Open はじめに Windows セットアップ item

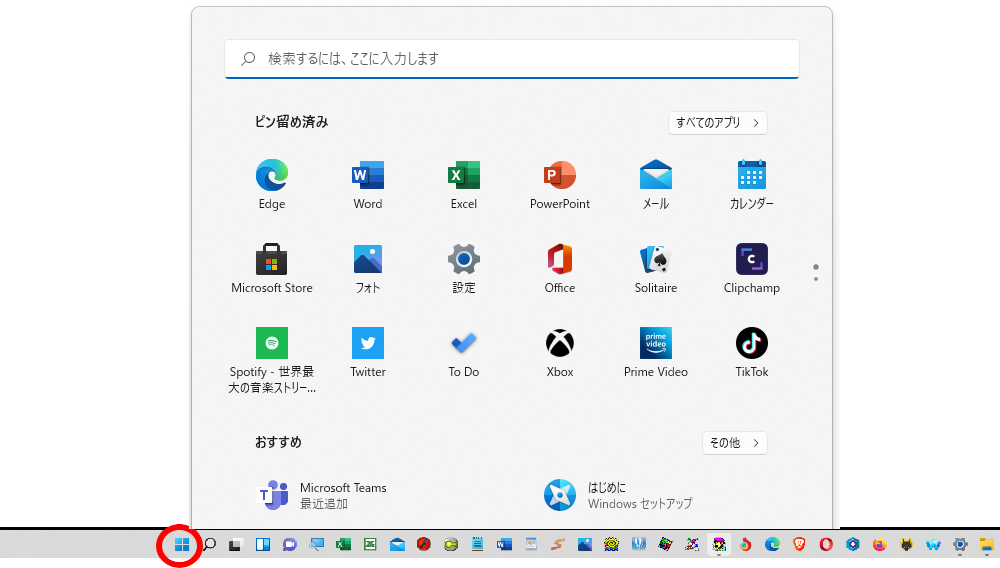tap(618, 495)
